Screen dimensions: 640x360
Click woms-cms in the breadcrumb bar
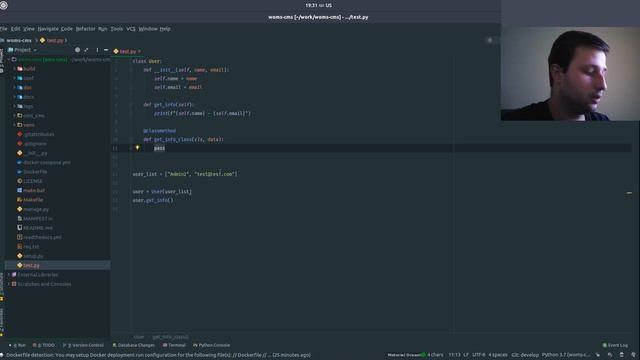pos(18,40)
